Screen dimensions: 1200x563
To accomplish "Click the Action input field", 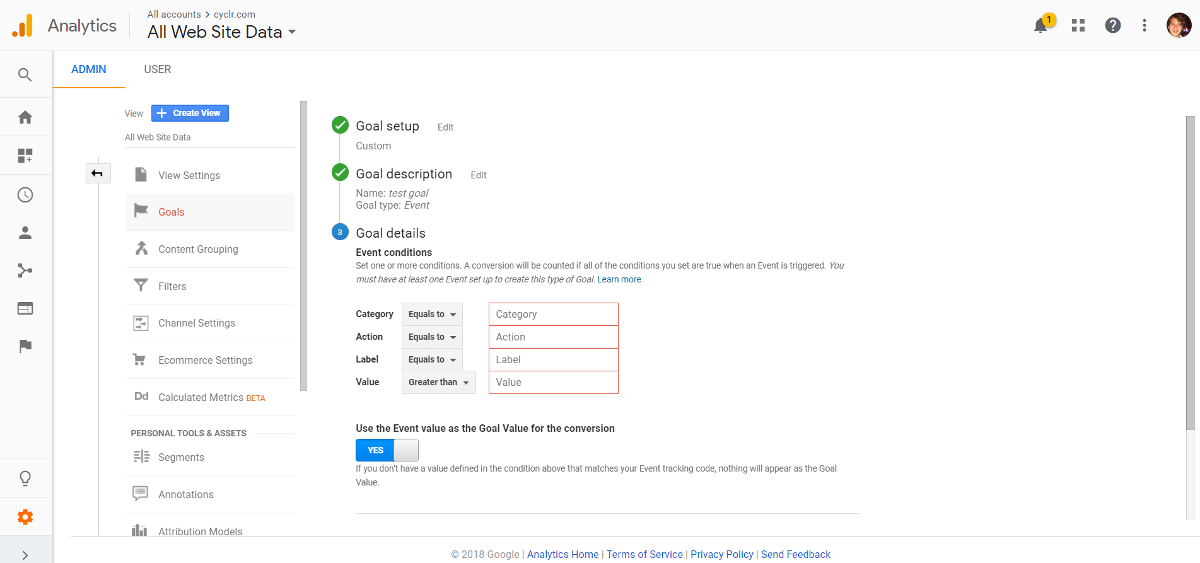I will pyautogui.click(x=554, y=337).
